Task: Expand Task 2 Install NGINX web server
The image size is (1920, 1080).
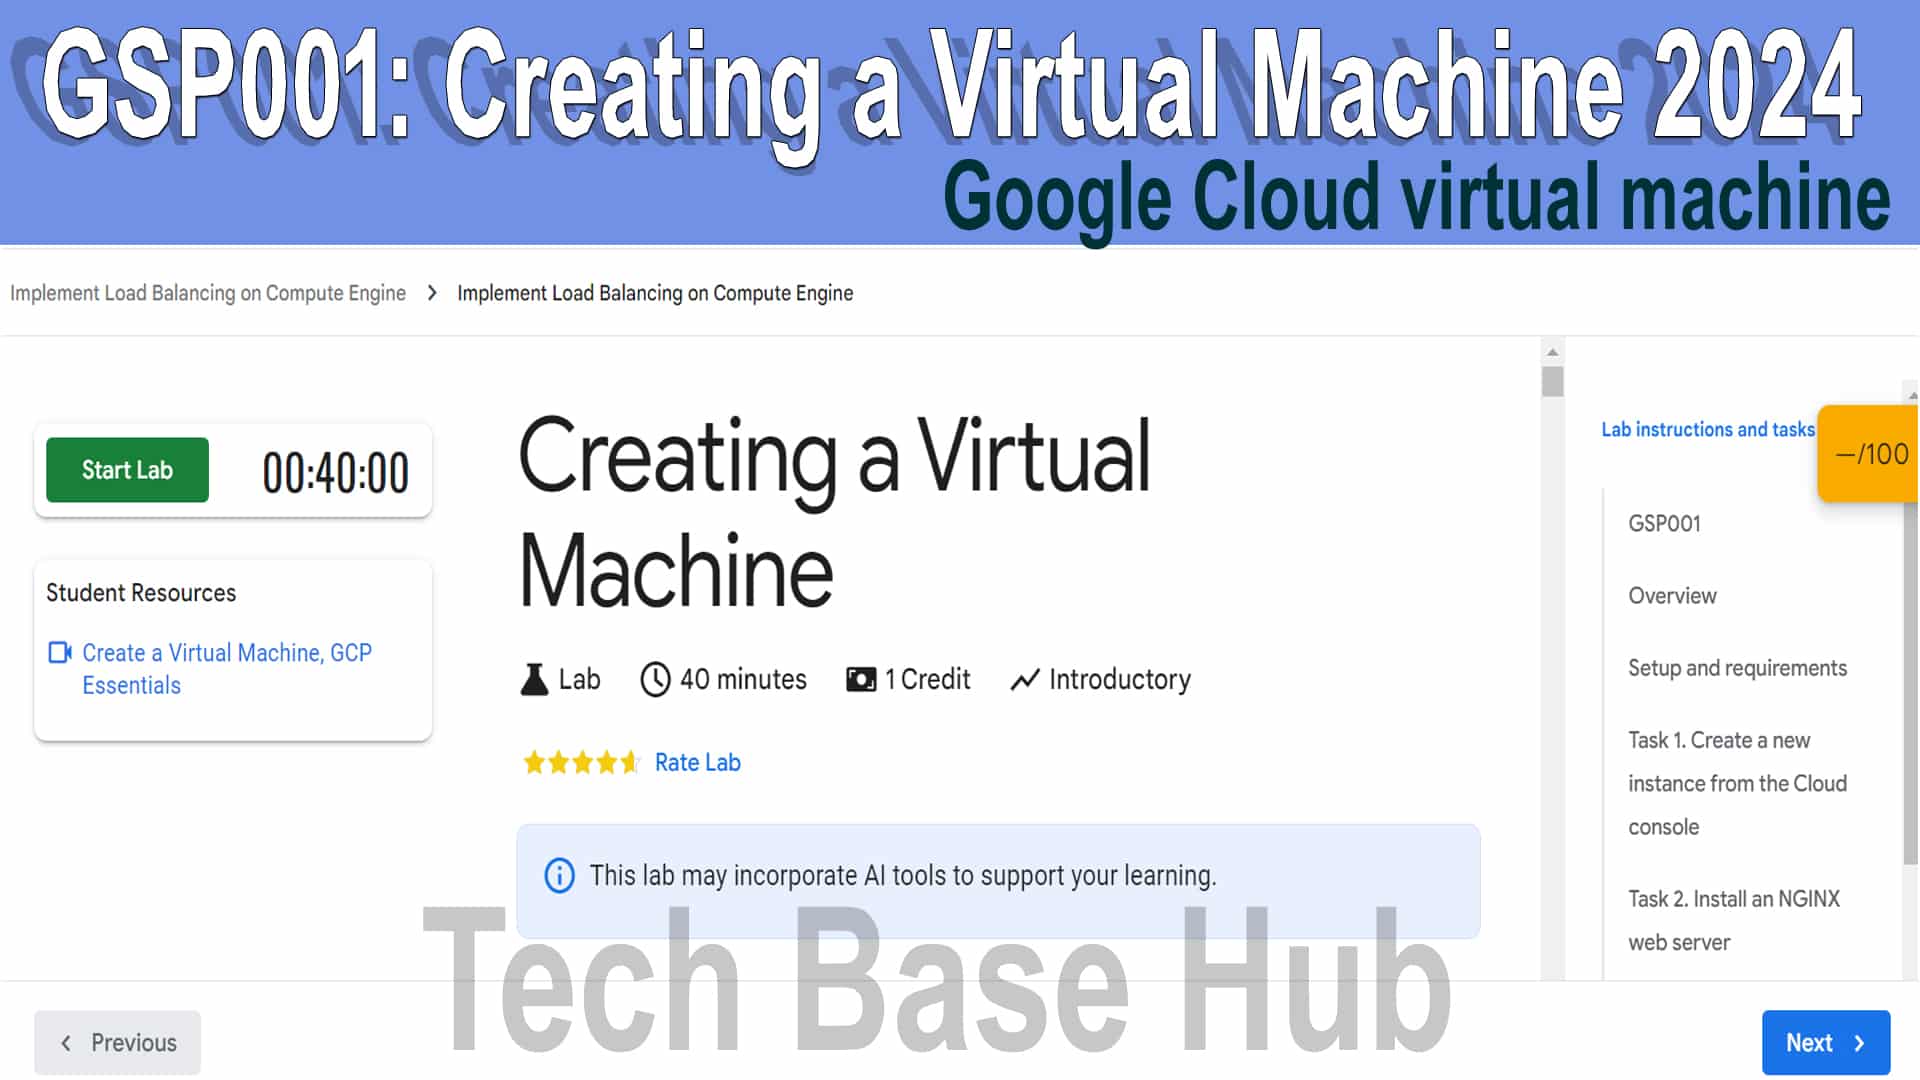Action: (1735, 919)
